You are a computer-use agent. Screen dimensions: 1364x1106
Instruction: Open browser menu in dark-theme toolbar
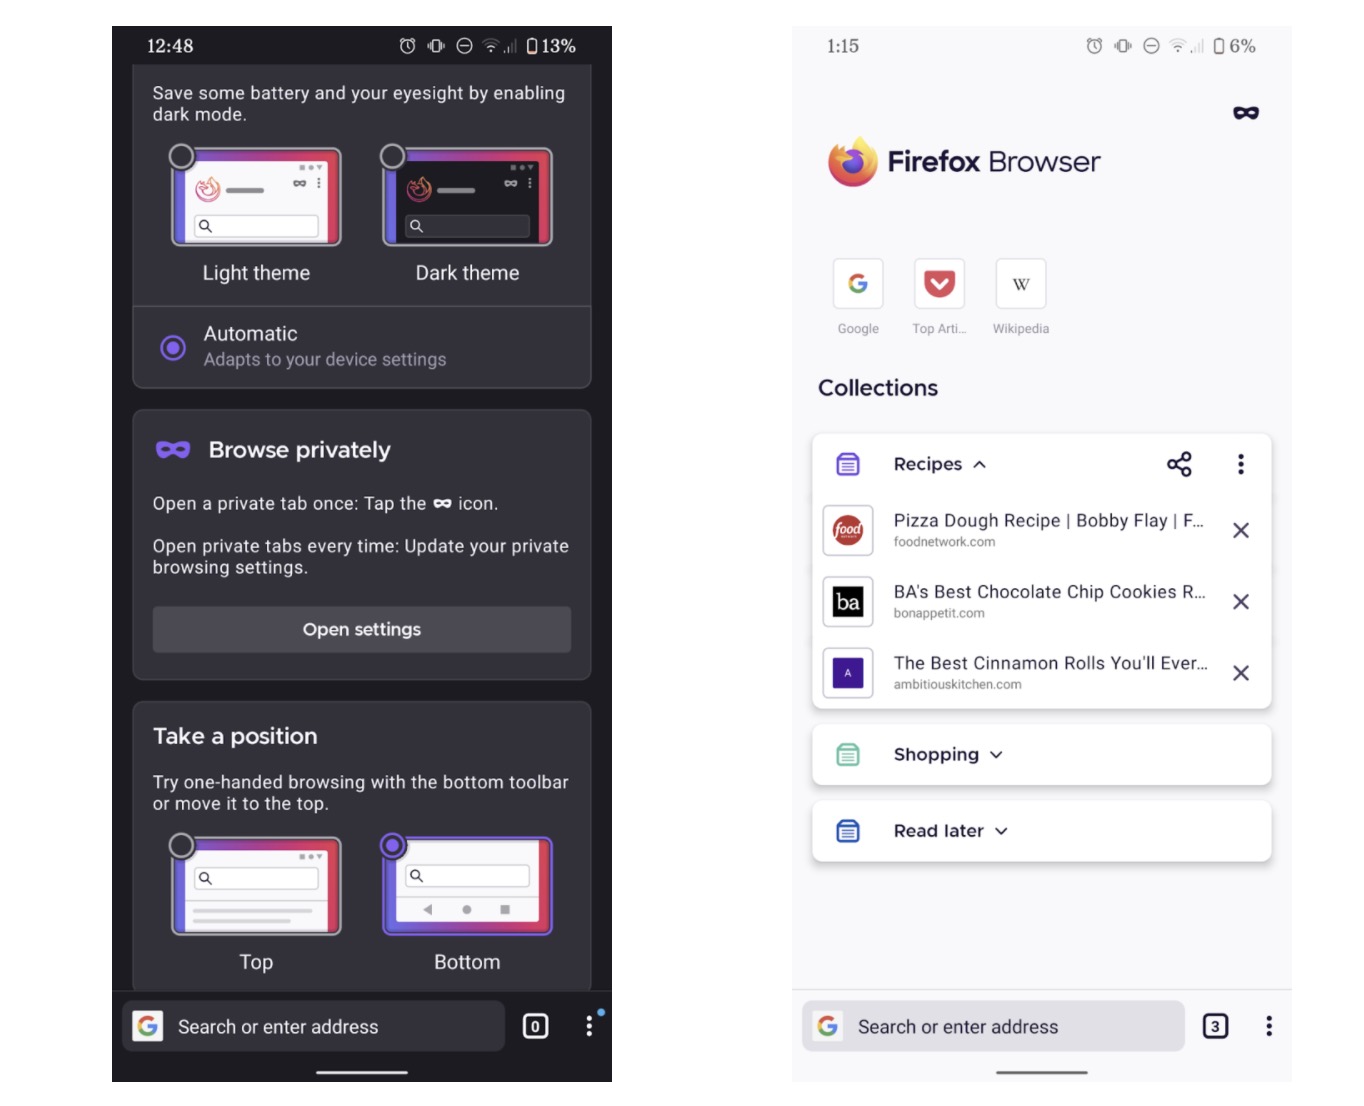coord(589,1026)
